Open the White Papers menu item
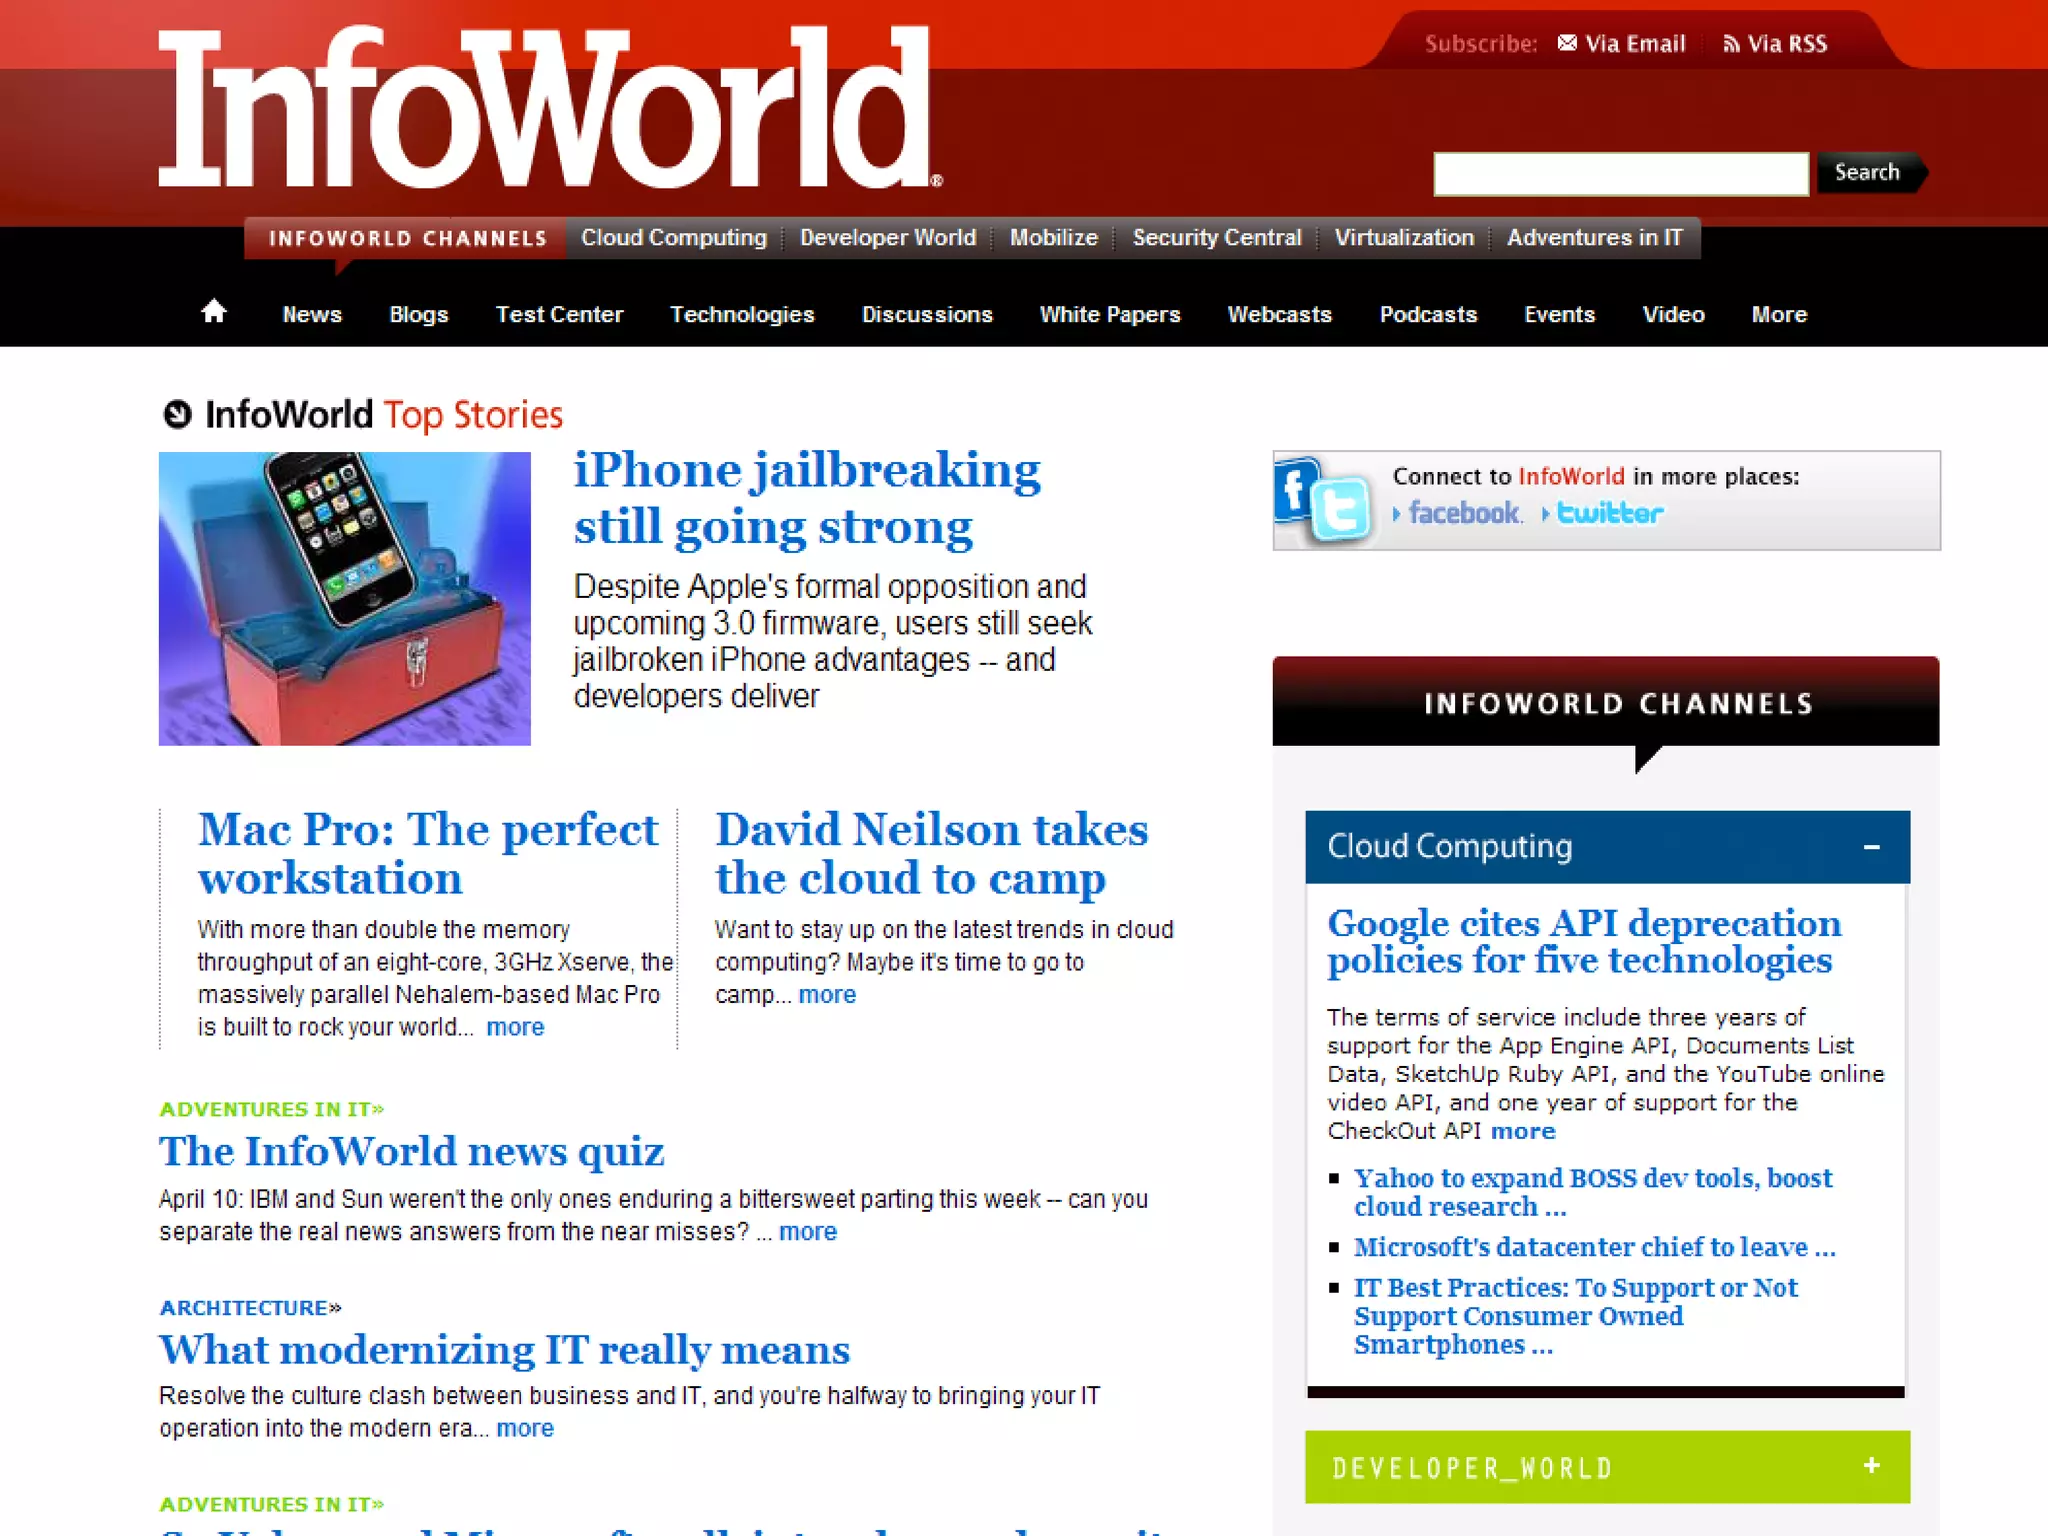Image resolution: width=2048 pixels, height=1536 pixels. coord(1109,314)
